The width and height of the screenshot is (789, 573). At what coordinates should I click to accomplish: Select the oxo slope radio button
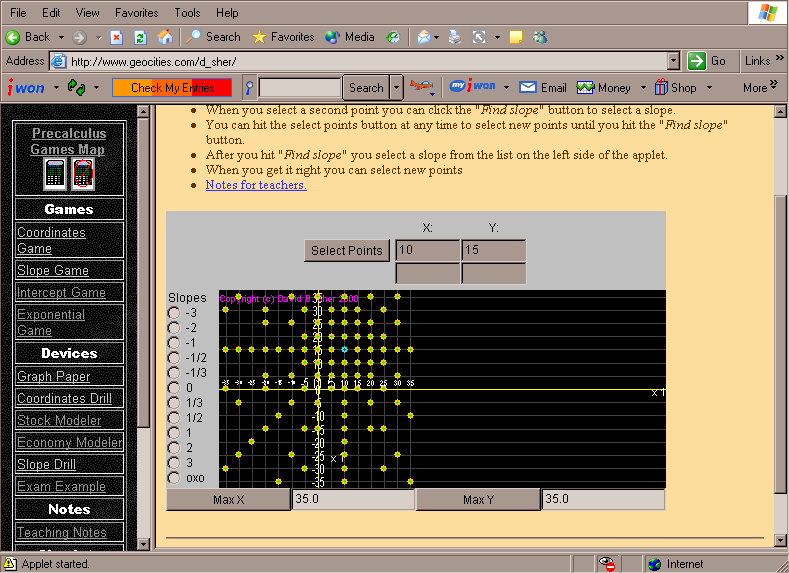click(174, 478)
